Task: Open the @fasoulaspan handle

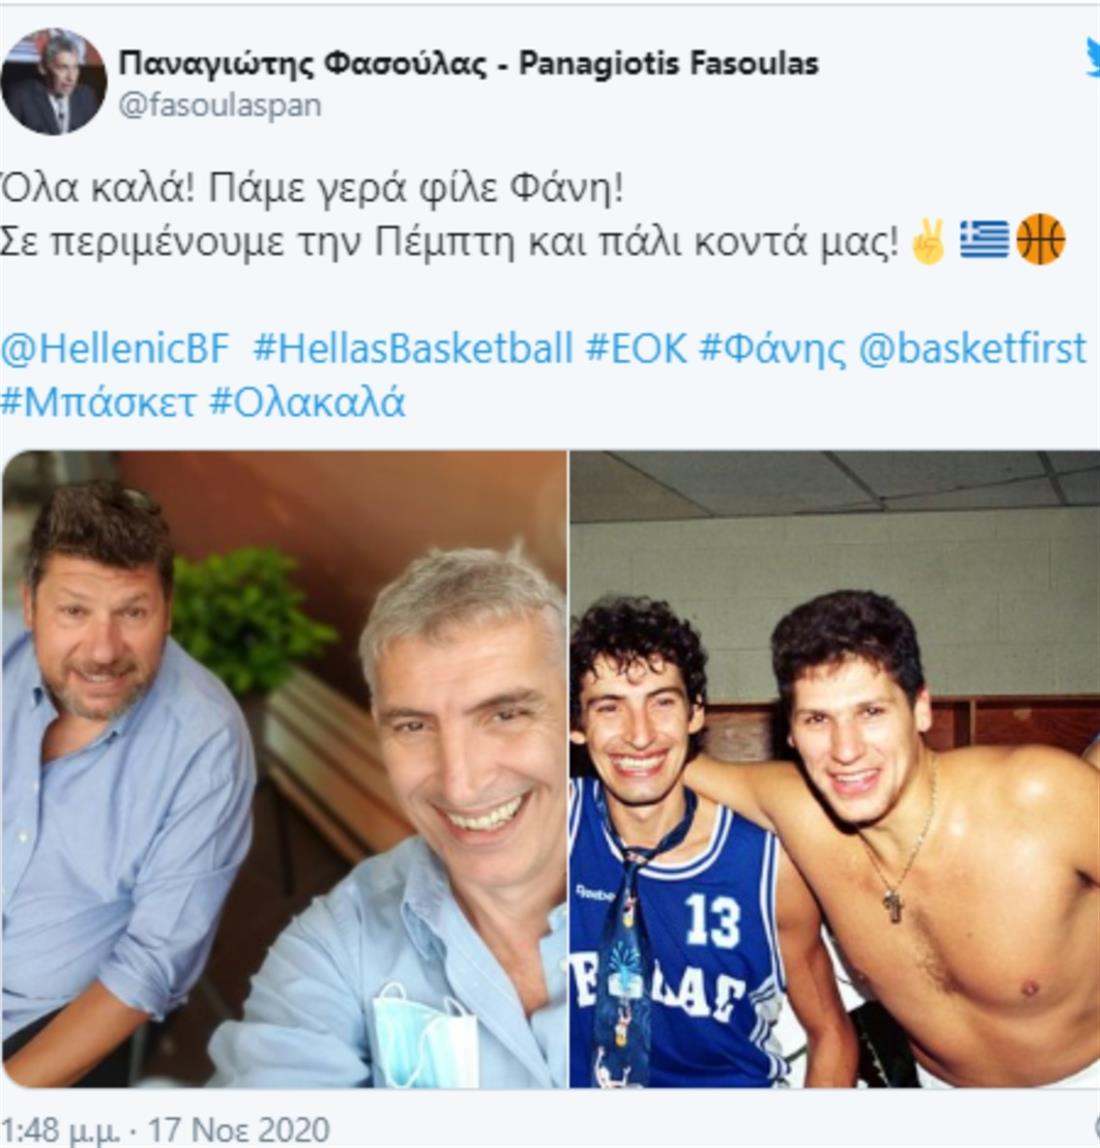Action: click(x=220, y=105)
